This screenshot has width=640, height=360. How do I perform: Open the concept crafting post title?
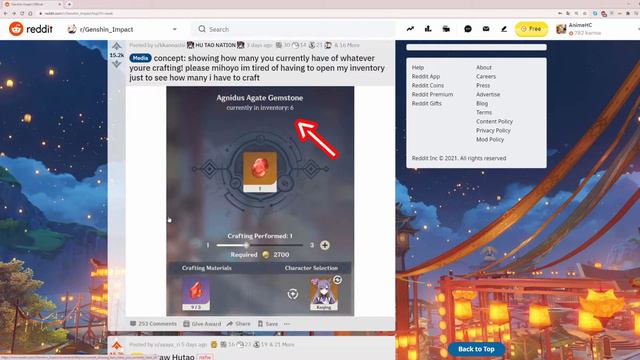(257, 68)
